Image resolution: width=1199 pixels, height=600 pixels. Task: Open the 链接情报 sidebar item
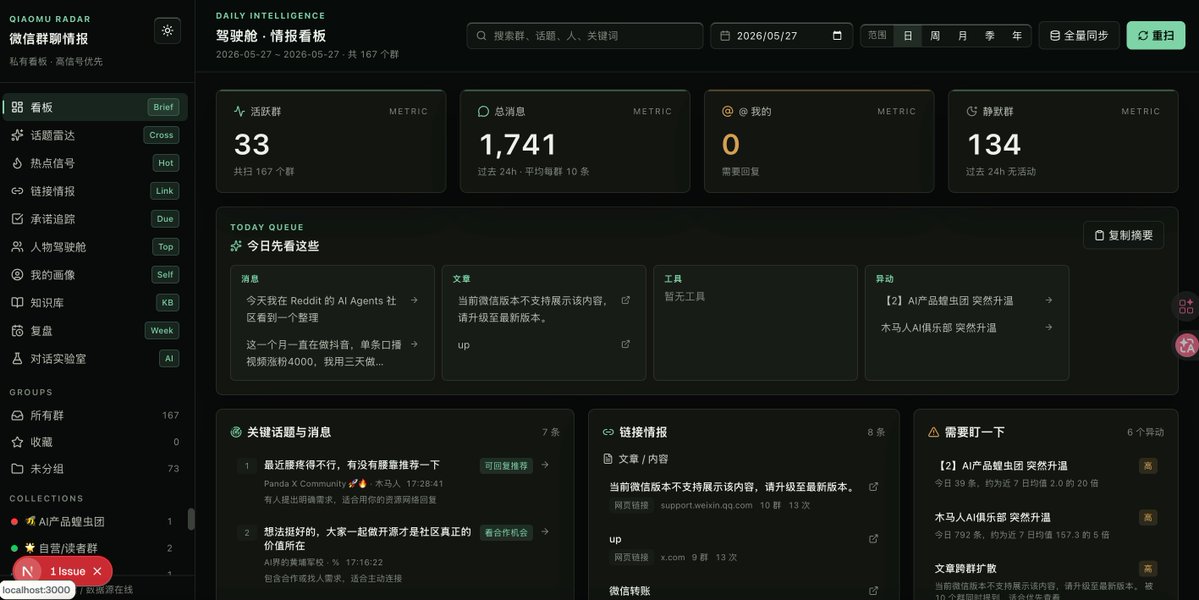coord(96,191)
